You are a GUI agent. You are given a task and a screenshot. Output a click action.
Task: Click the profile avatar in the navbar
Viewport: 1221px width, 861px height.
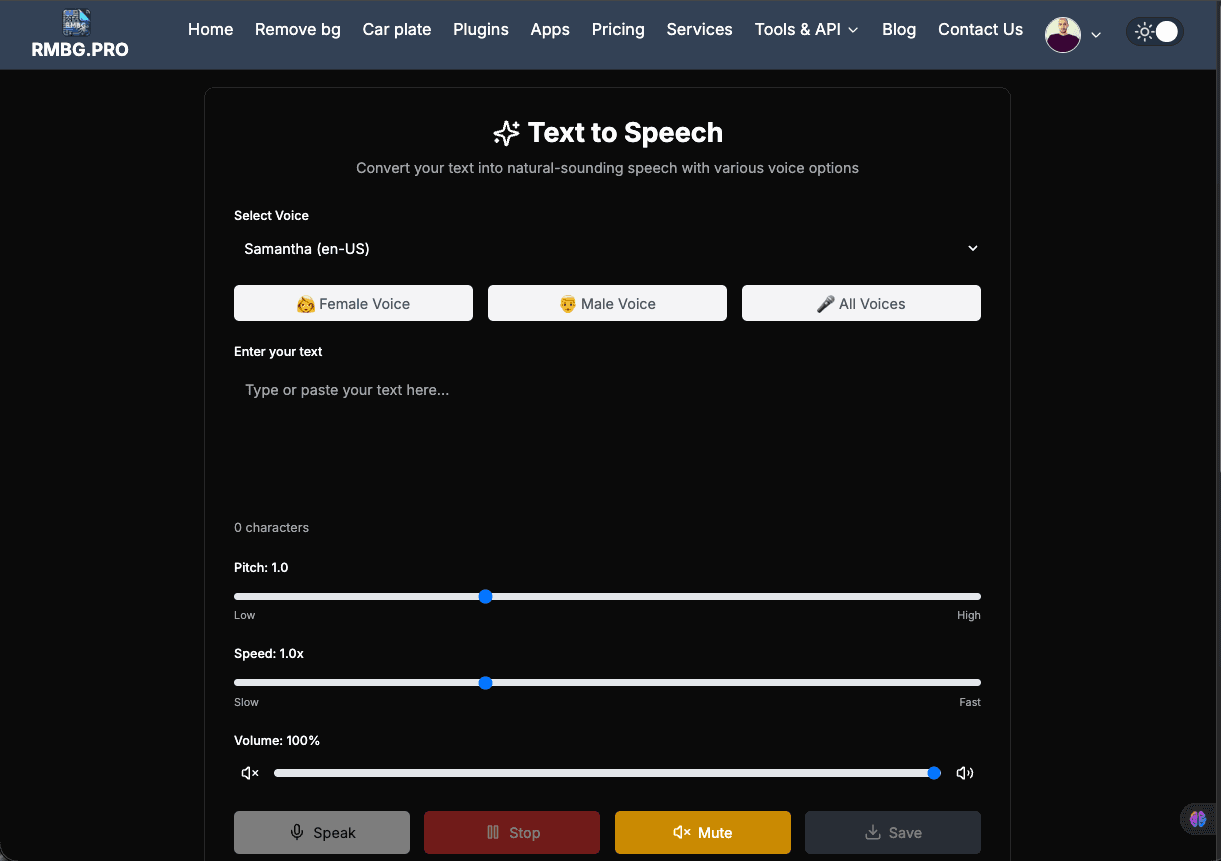1062,34
